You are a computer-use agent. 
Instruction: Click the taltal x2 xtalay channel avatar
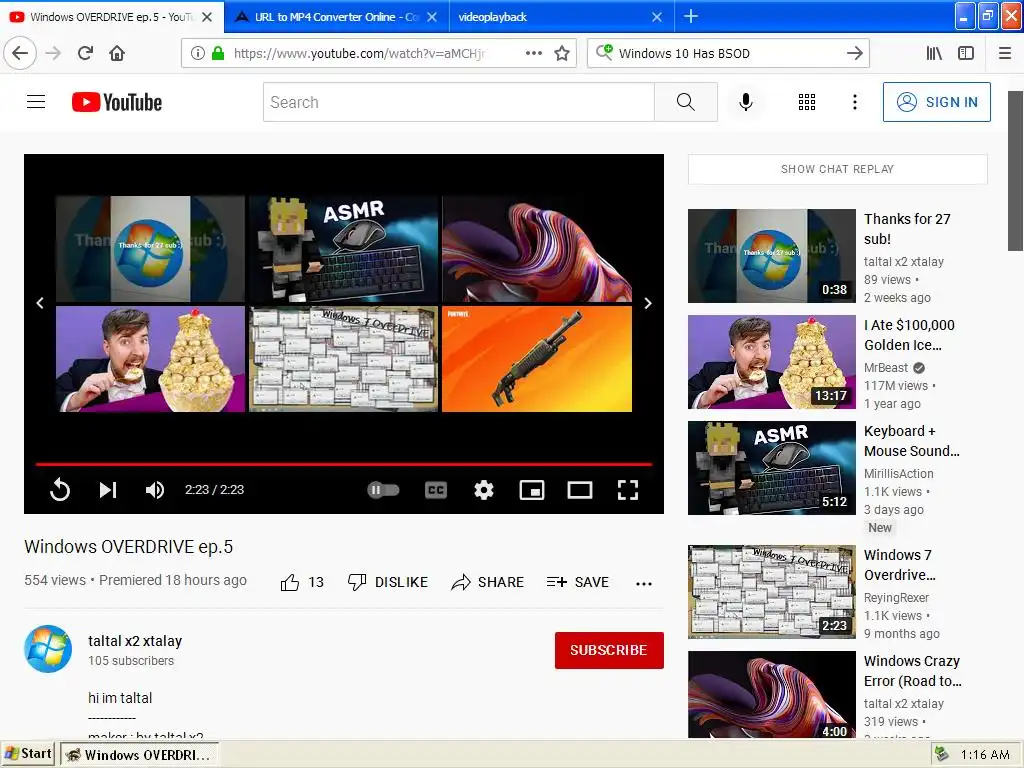click(x=48, y=648)
